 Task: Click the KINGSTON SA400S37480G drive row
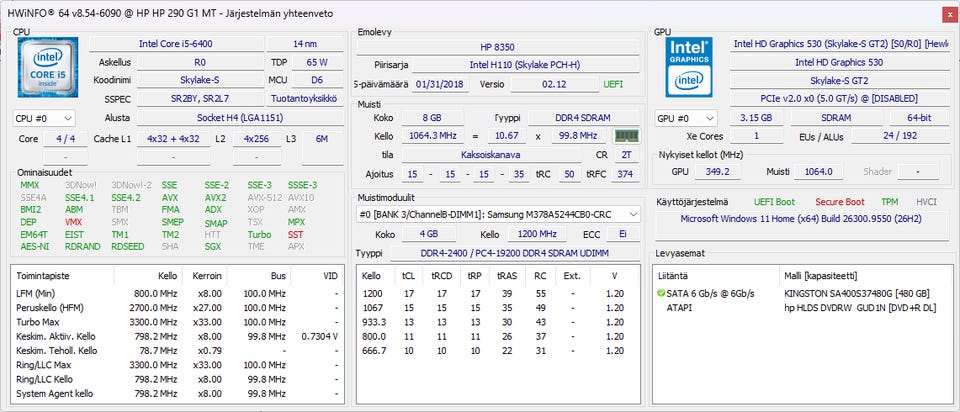coord(803,293)
